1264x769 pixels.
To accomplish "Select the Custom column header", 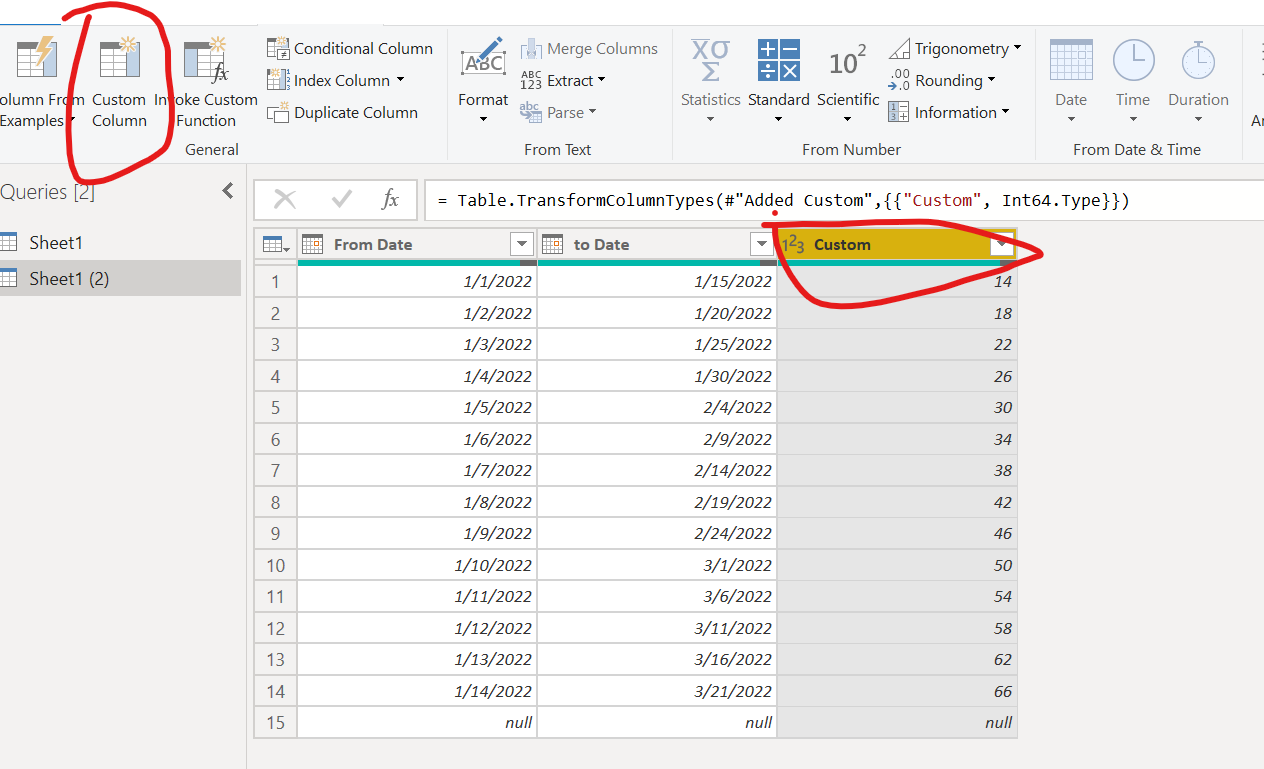I will [897, 244].
